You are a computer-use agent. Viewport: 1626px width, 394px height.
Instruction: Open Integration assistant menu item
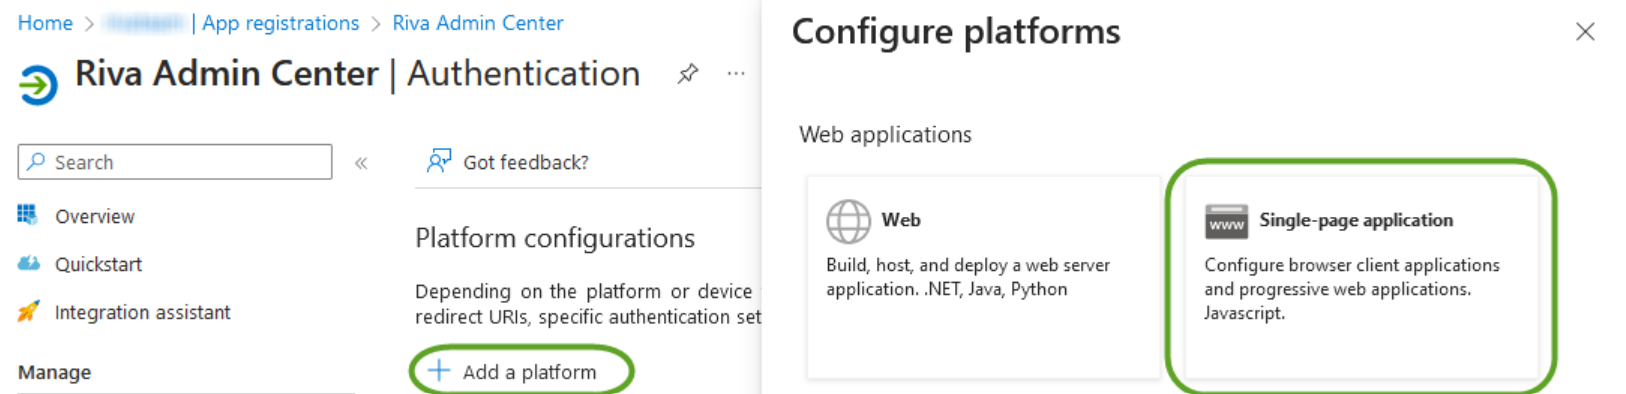[142, 312]
